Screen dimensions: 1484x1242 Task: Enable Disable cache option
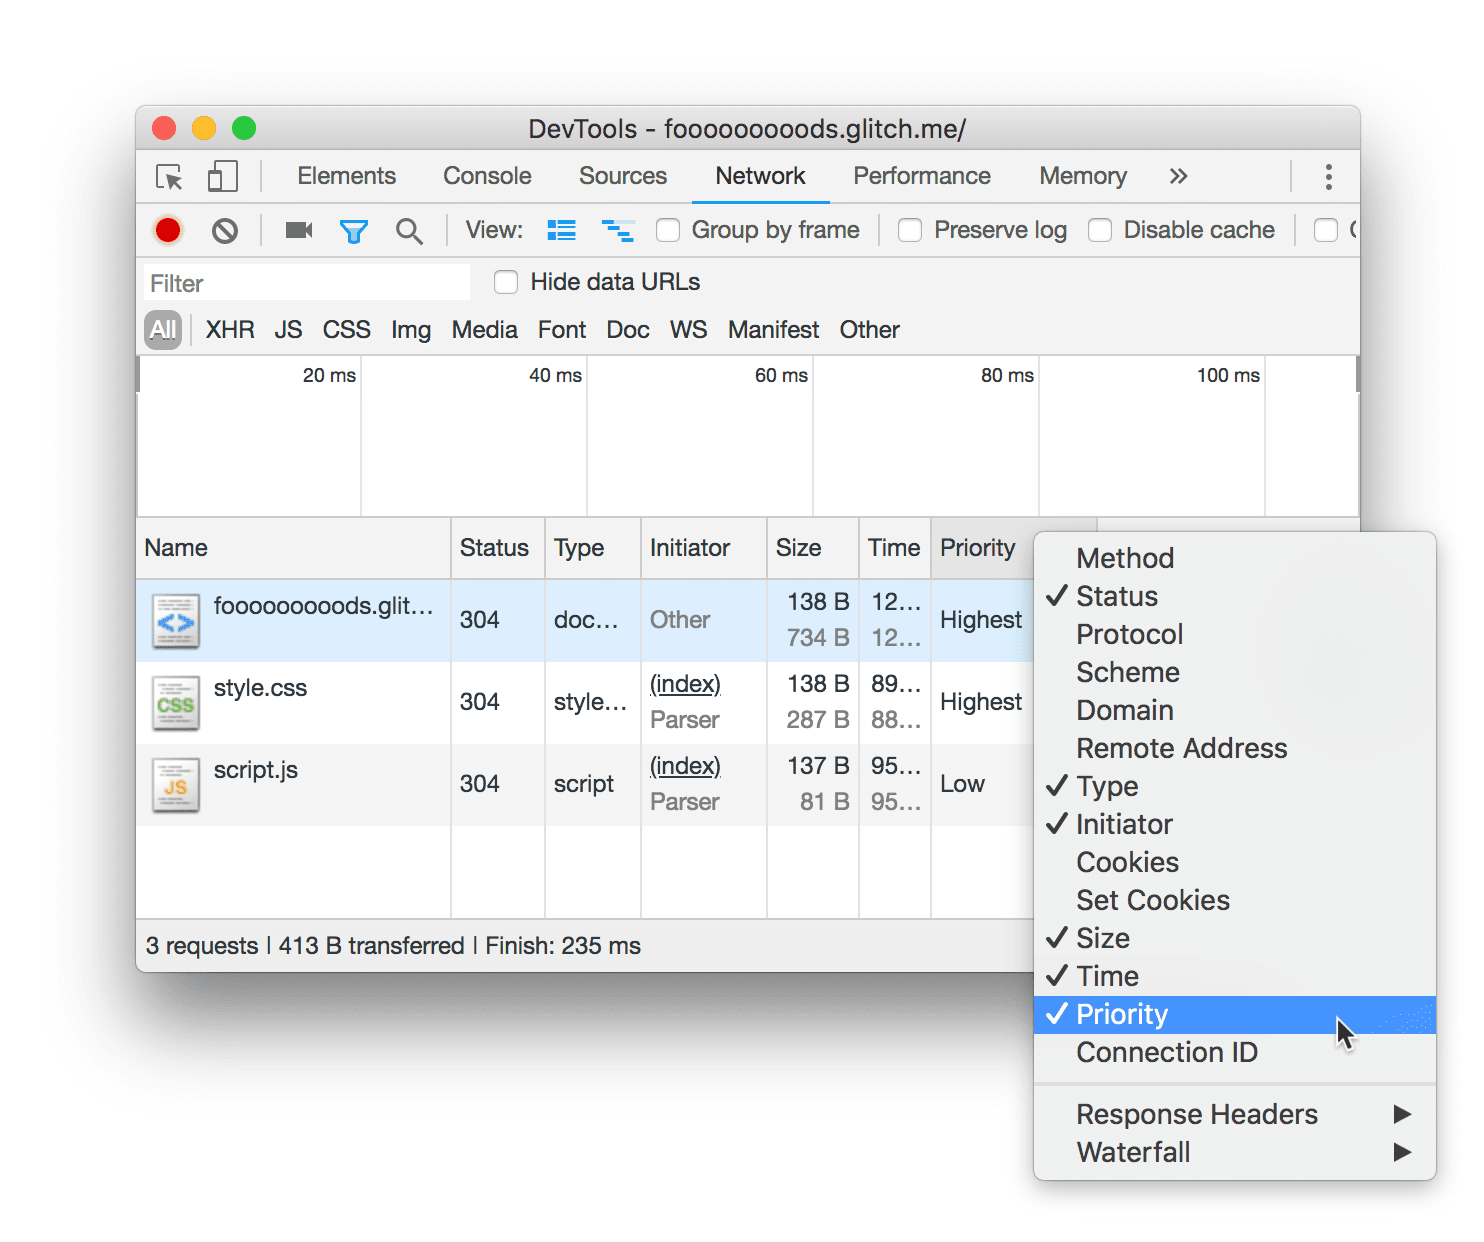coord(1100,230)
